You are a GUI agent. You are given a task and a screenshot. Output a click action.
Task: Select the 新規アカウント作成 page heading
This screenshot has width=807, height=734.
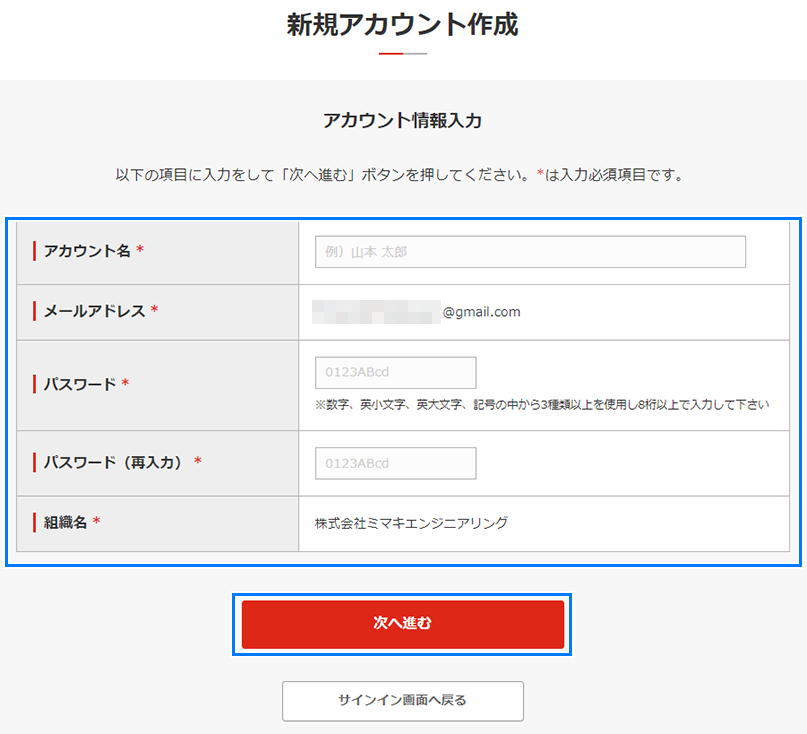(x=403, y=24)
